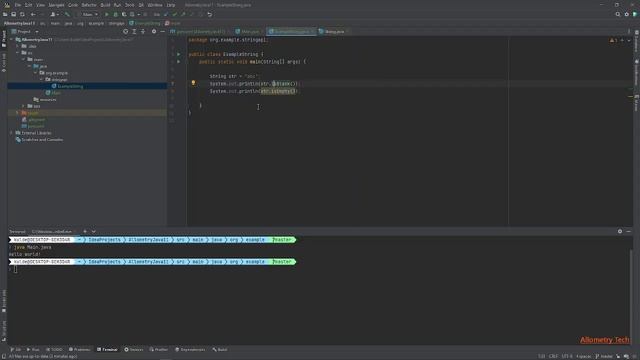Click the Git update project arrow icon
640x360 pixels.
pyautogui.click(x=166, y=14)
